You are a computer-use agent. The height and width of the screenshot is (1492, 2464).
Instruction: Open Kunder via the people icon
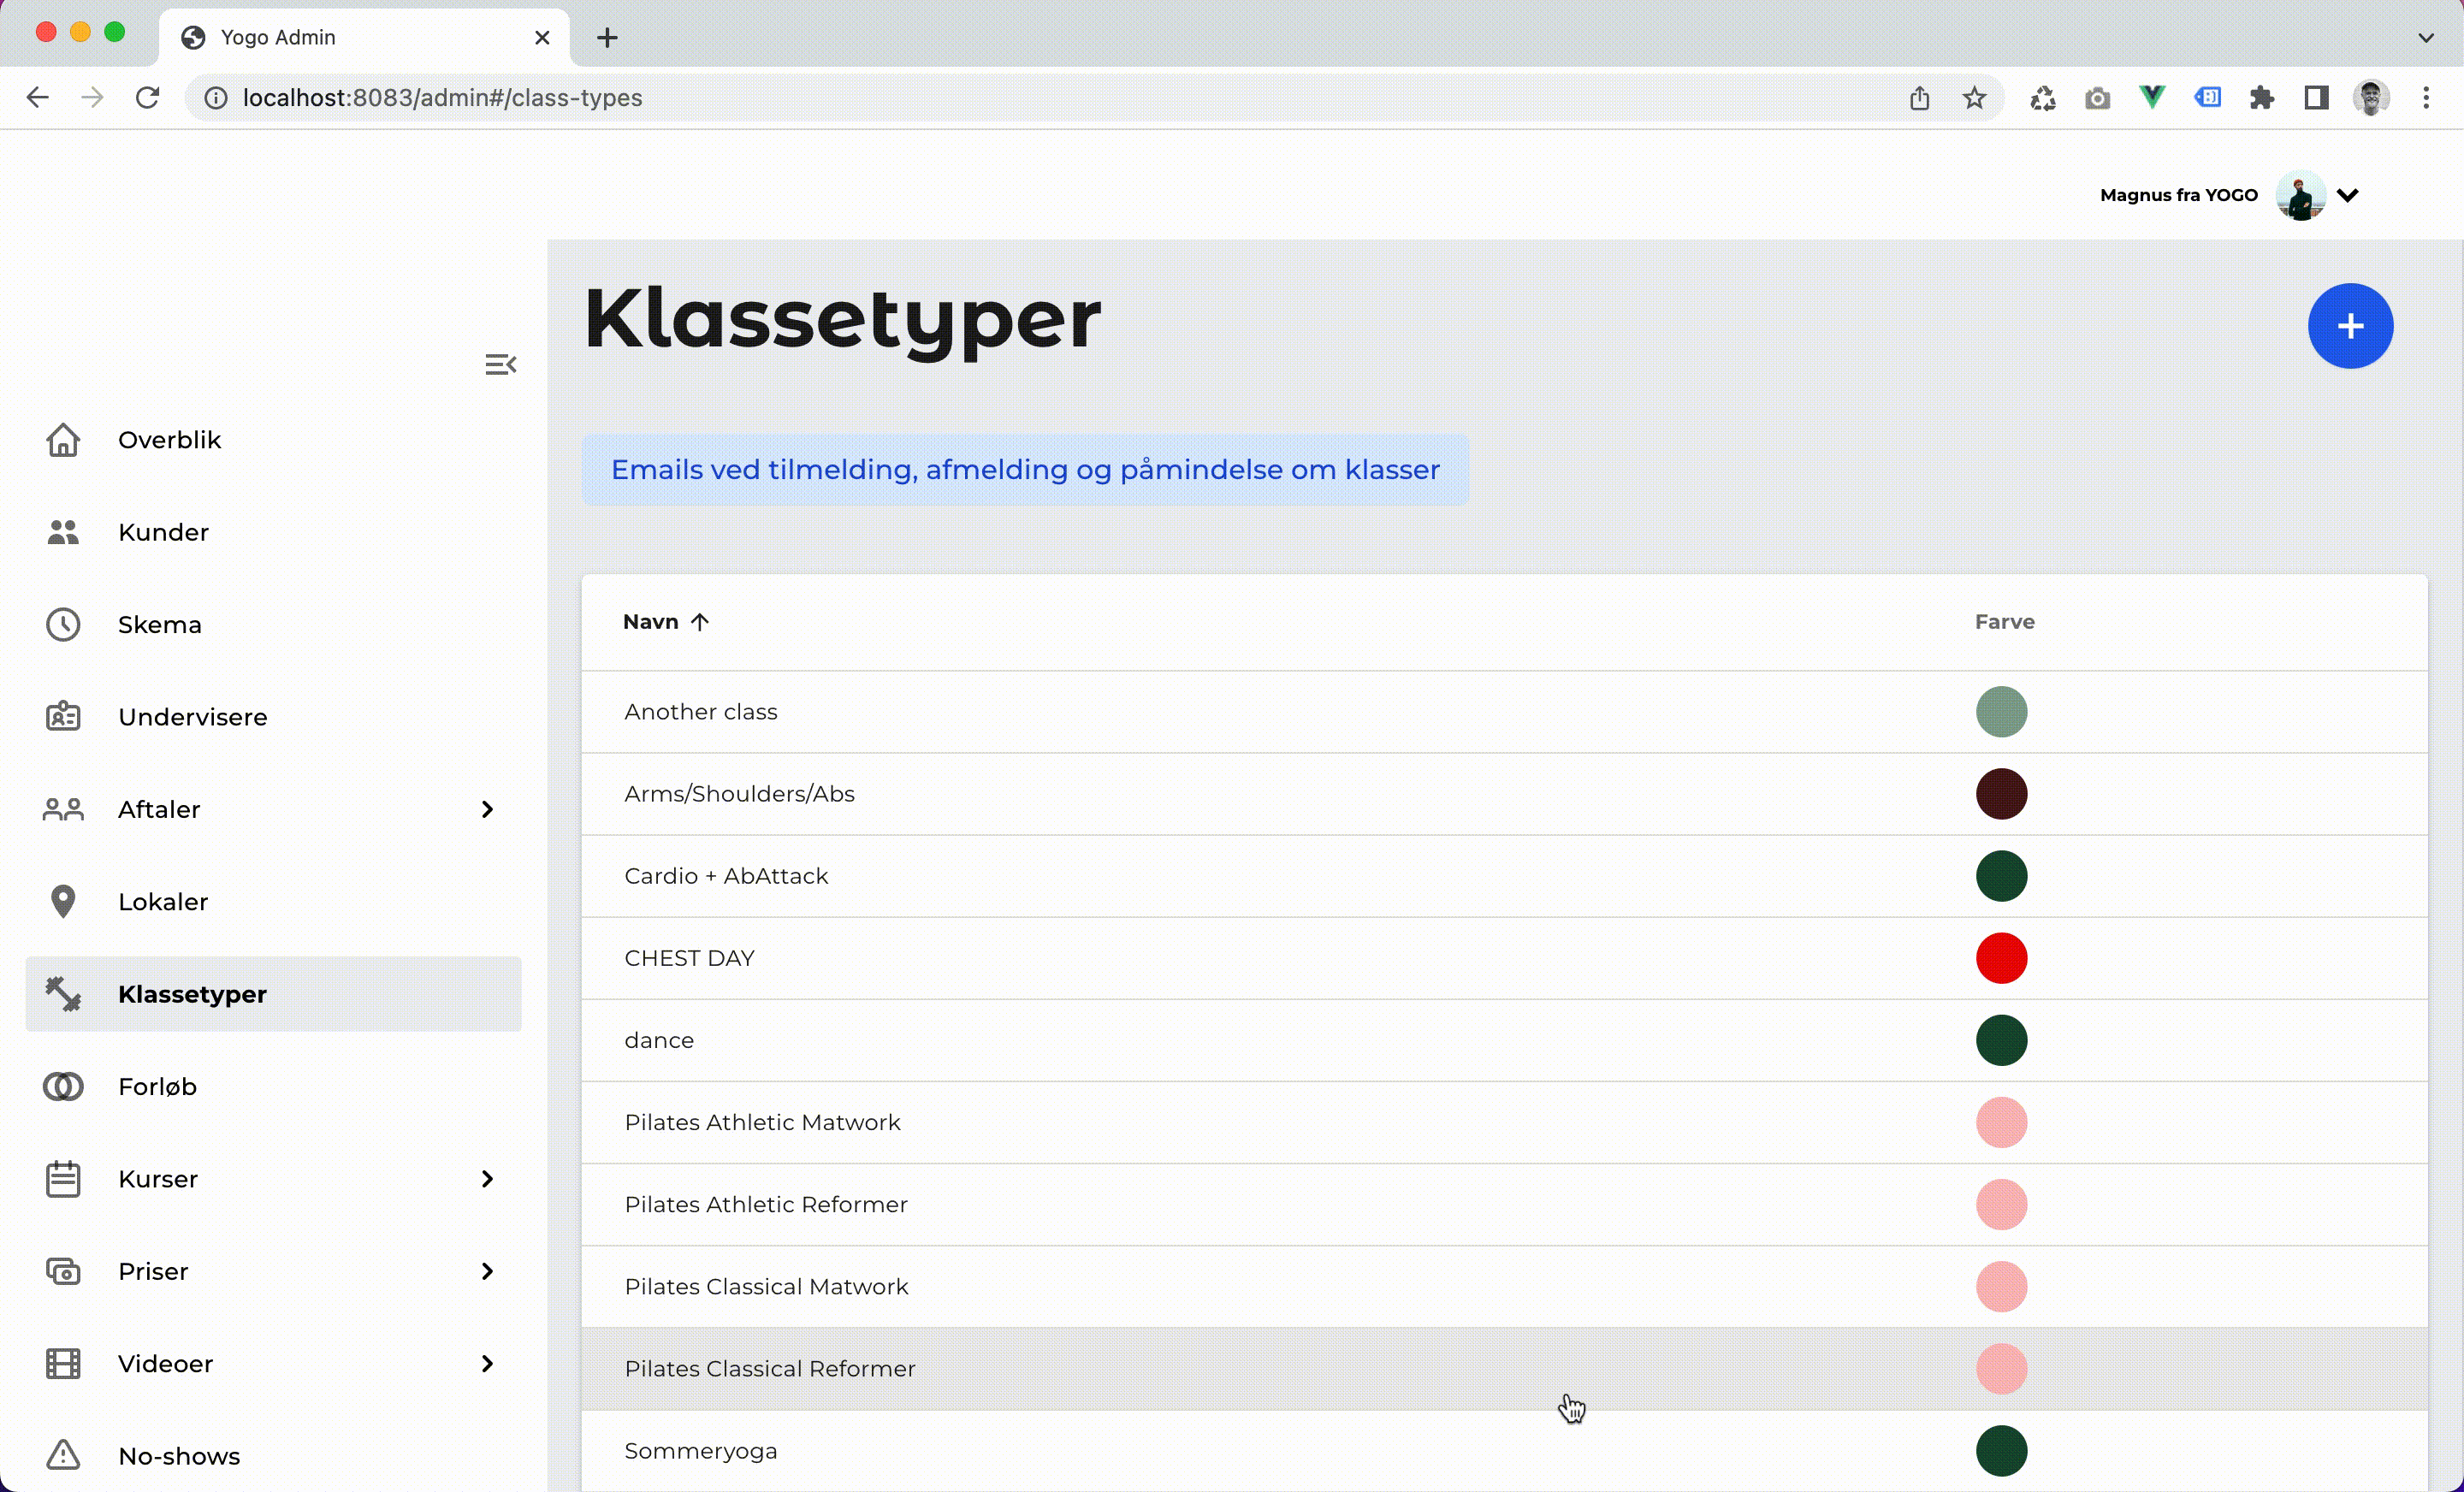click(x=63, y=532)
